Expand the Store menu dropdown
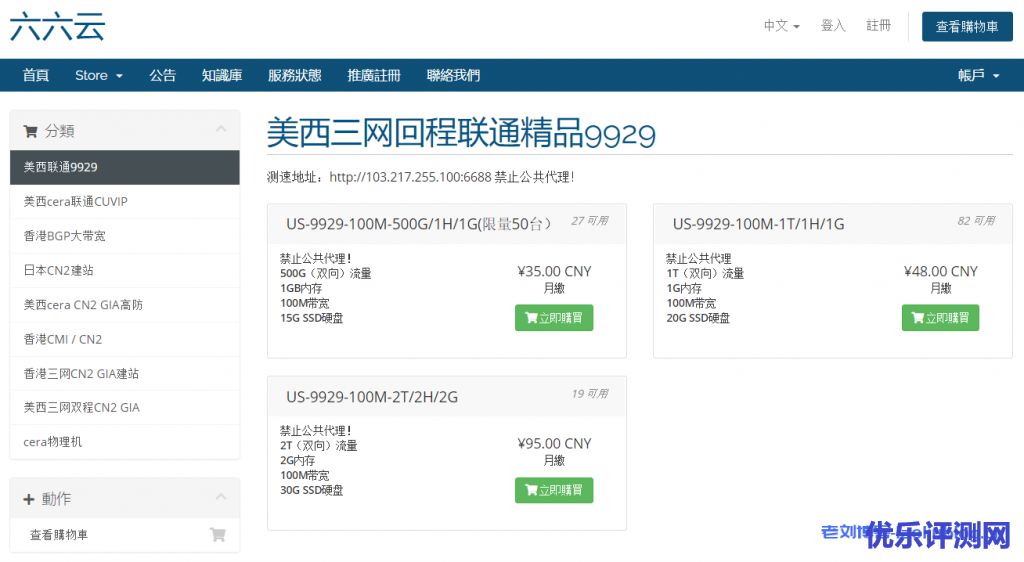This screenshot has height=562, width=1024. [x=98, y=75]
